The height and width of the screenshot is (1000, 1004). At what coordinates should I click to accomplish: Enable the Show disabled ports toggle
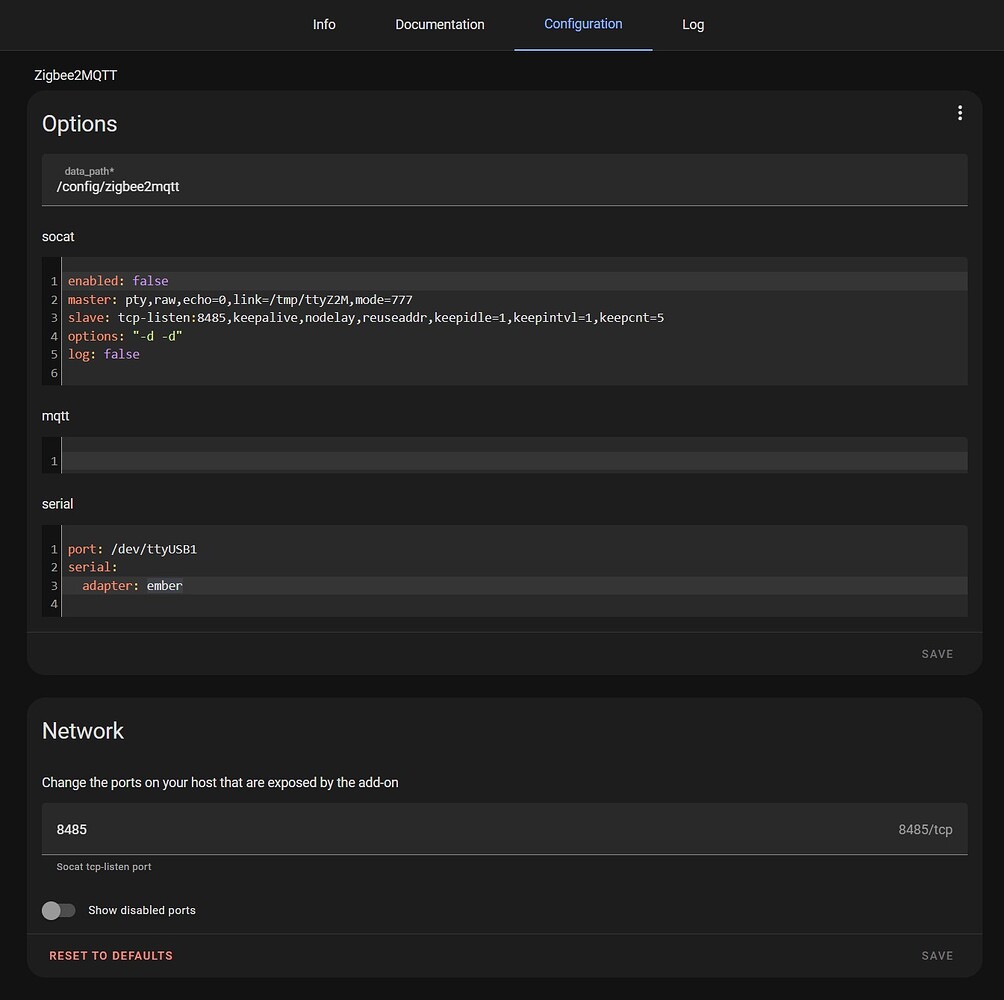coord(58,910)
